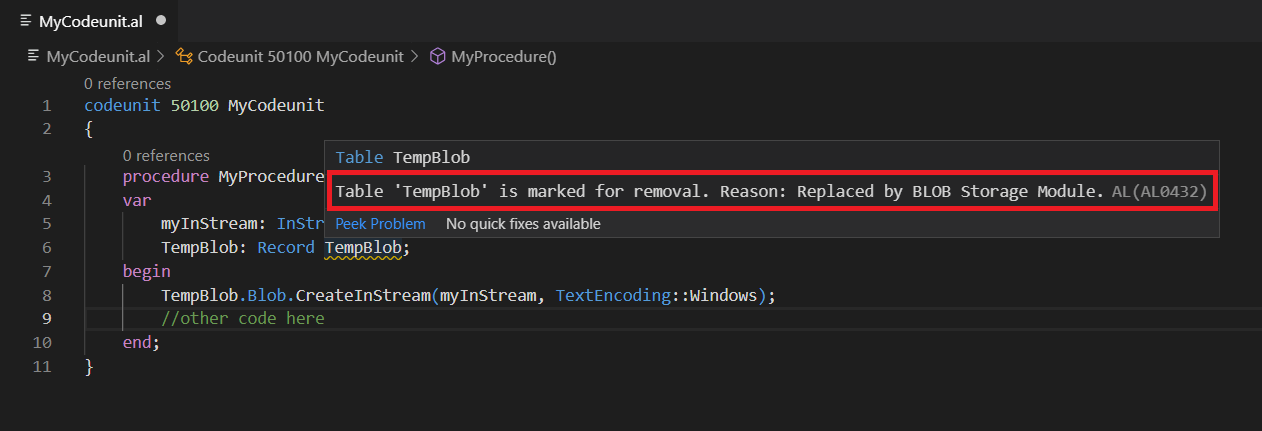
Task: Click line number 1 in gutter
Action: point(46,106)
